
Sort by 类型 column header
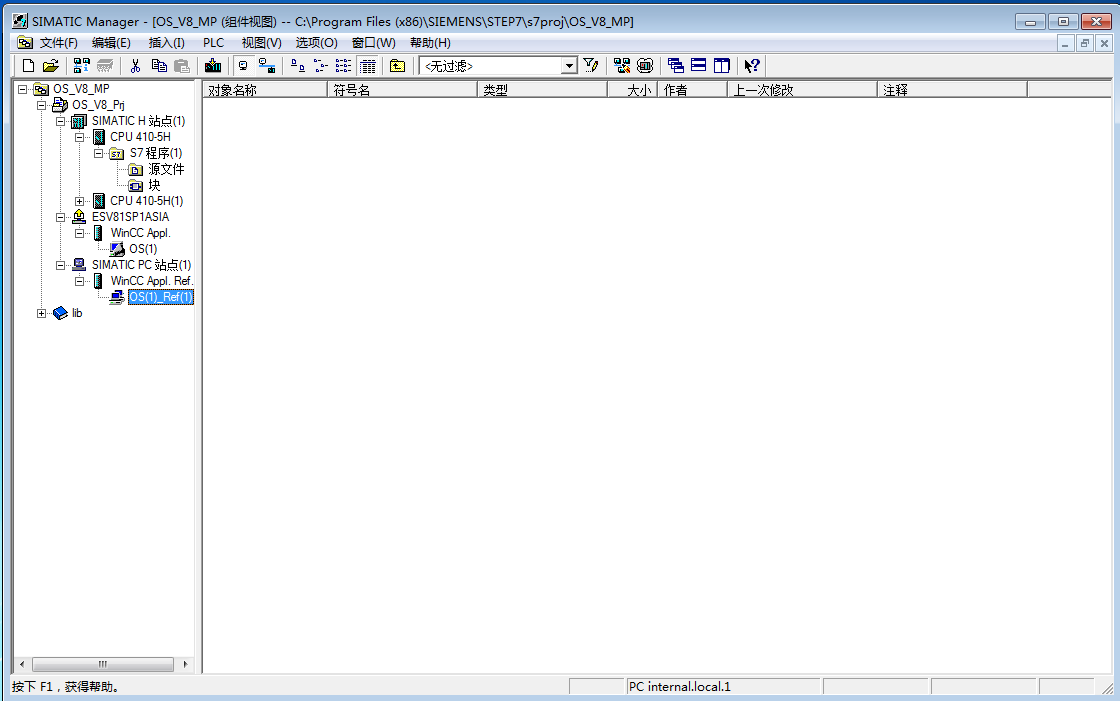pos(542,90)
